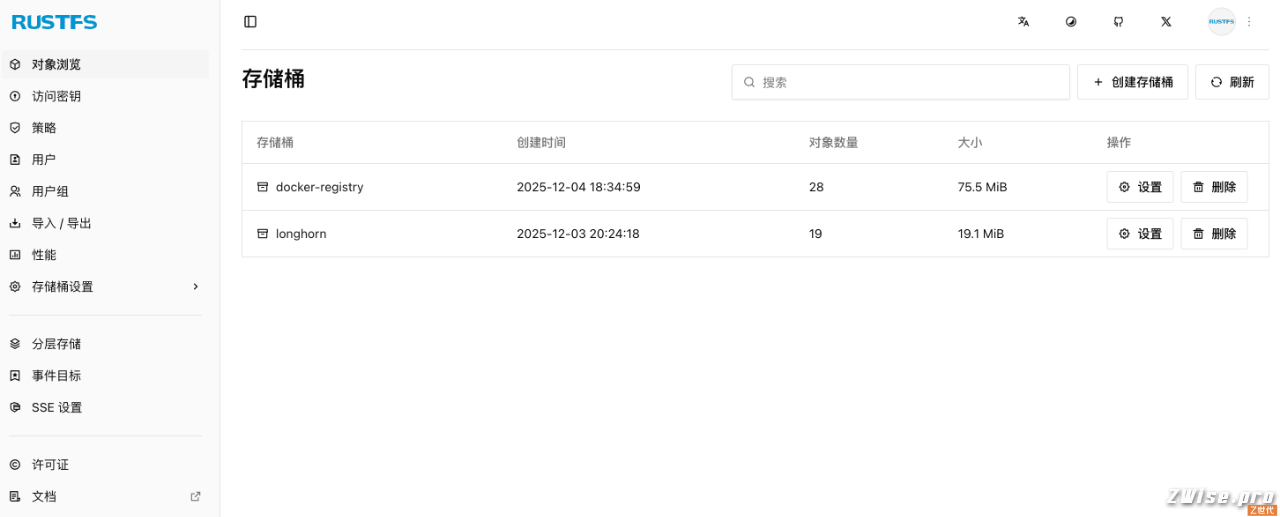Open the X (Twitter) link icon
This screenshot has height=517, width=1280.
point(1166,22)
